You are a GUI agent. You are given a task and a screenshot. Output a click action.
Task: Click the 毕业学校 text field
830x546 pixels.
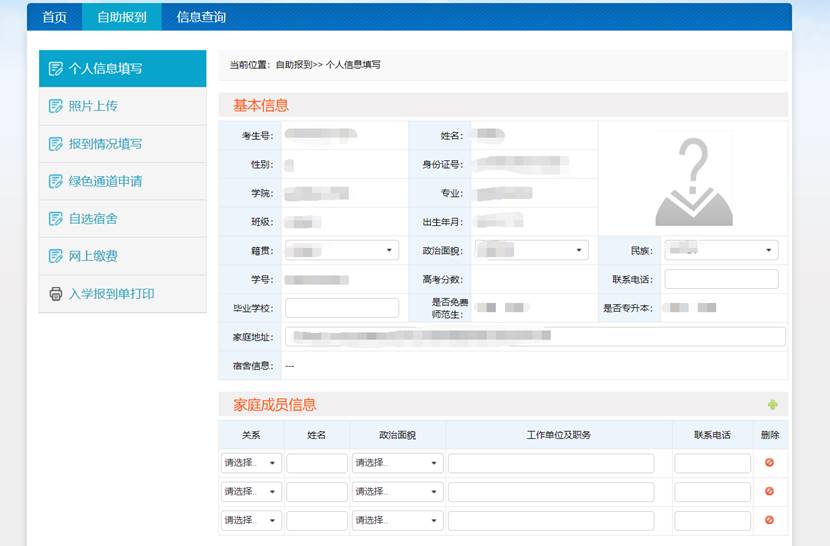[x=341, y=308]
